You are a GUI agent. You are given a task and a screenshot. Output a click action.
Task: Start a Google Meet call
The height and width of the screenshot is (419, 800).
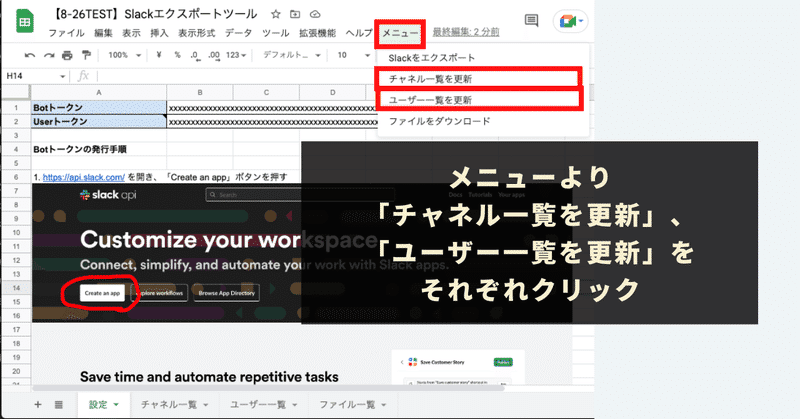tap(570, 21)
